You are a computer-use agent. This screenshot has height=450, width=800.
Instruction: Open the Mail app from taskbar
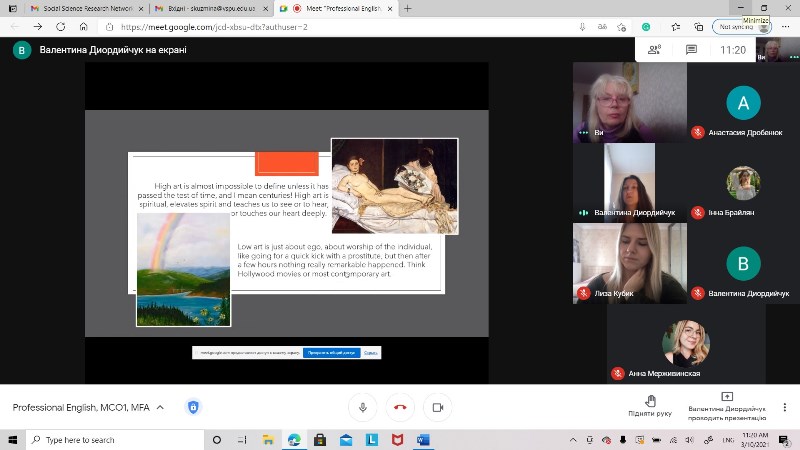(x=346, y=440)
